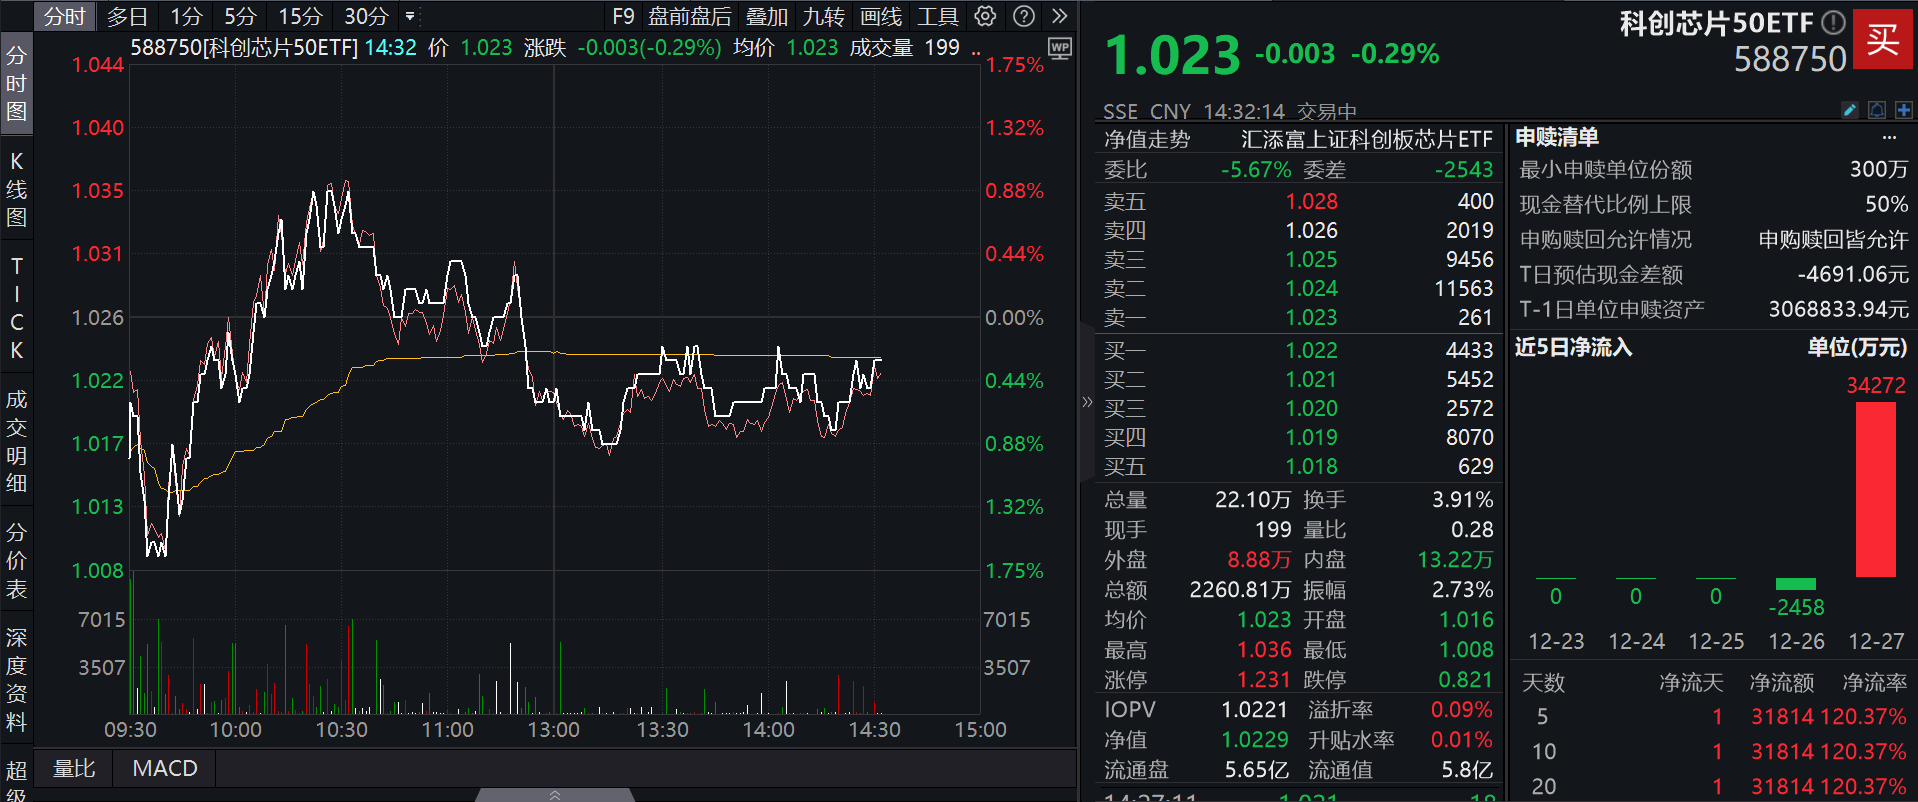Click 卖二 volume 11563
This screenshot has width=1918, height=802.
pyautogui.click(x=1463, y=288)
